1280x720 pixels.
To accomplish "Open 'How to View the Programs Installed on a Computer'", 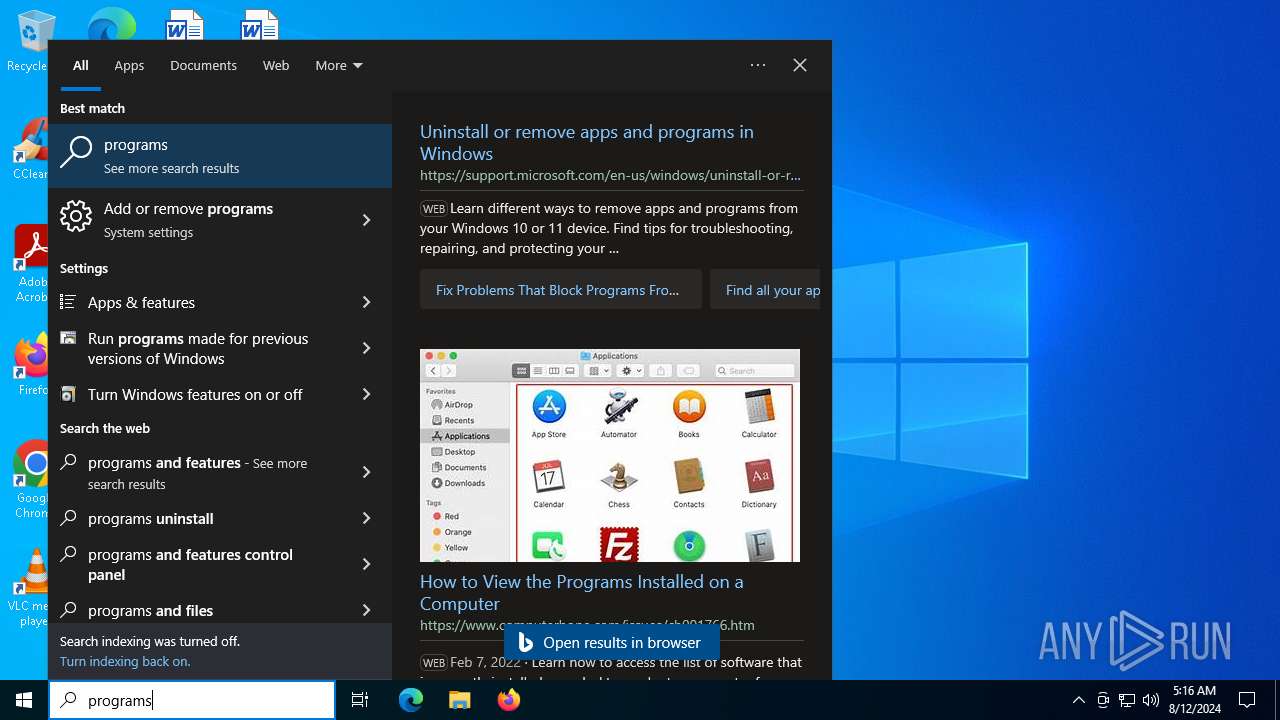I will tap(582, 592).
